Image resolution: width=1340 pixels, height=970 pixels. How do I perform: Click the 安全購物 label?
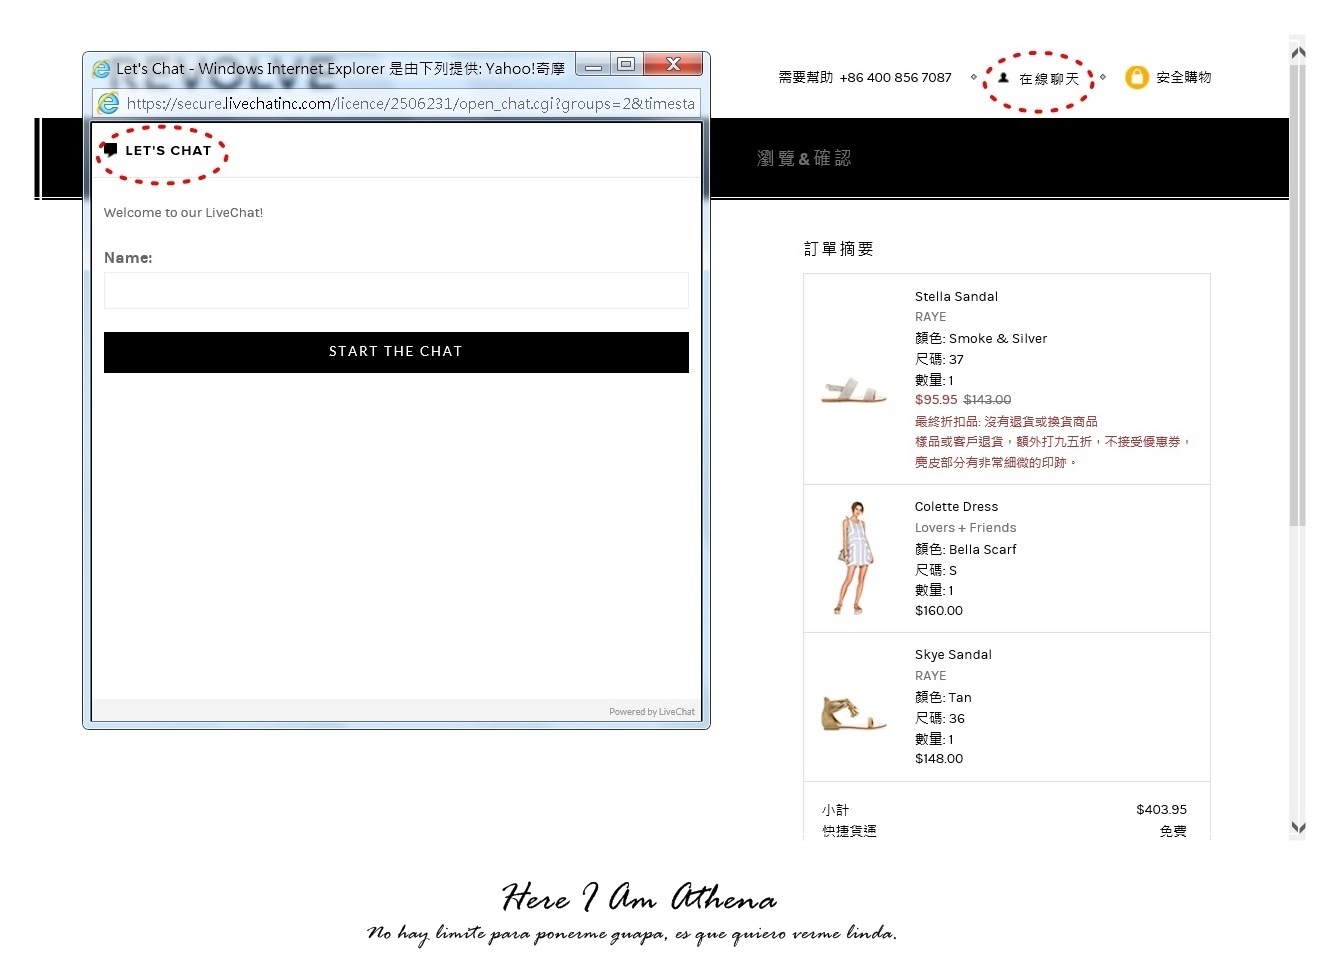(1184, 77)
